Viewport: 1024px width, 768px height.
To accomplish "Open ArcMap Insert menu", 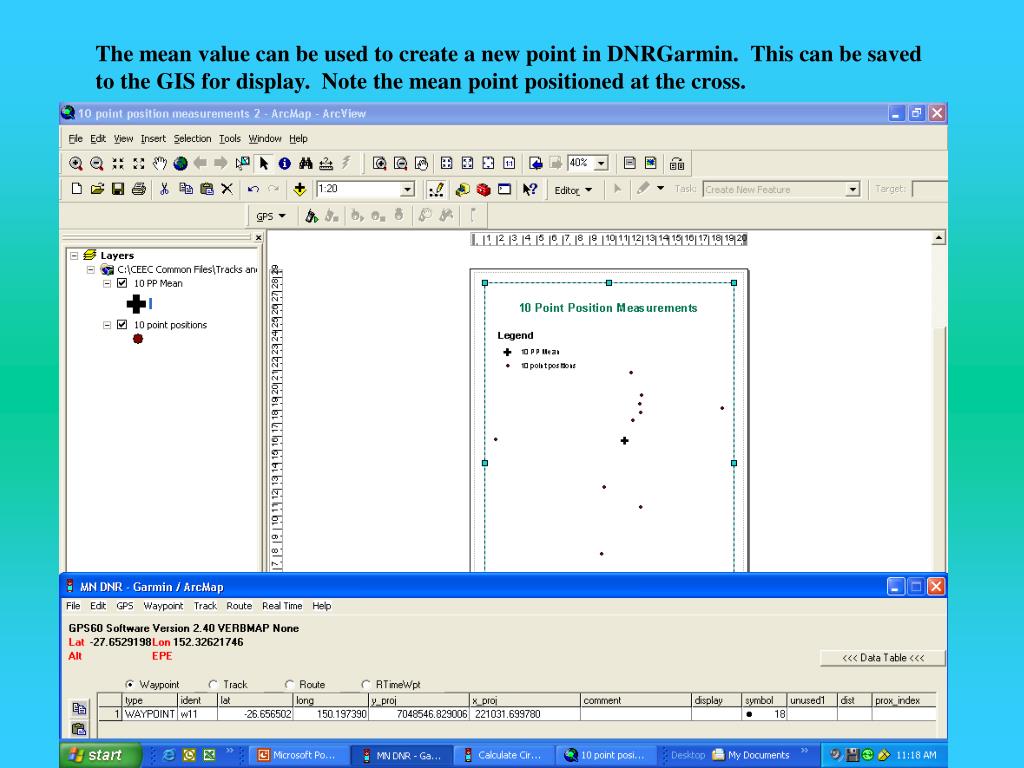I will pos(153,138).
